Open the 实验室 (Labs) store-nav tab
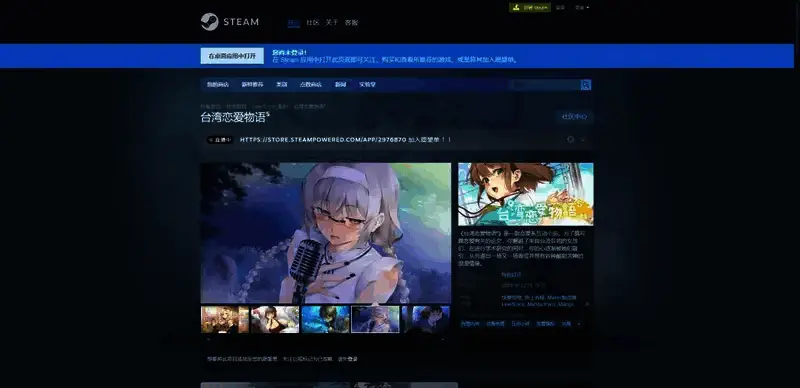Viewport: 800px width, 388px height. point(367,85)
